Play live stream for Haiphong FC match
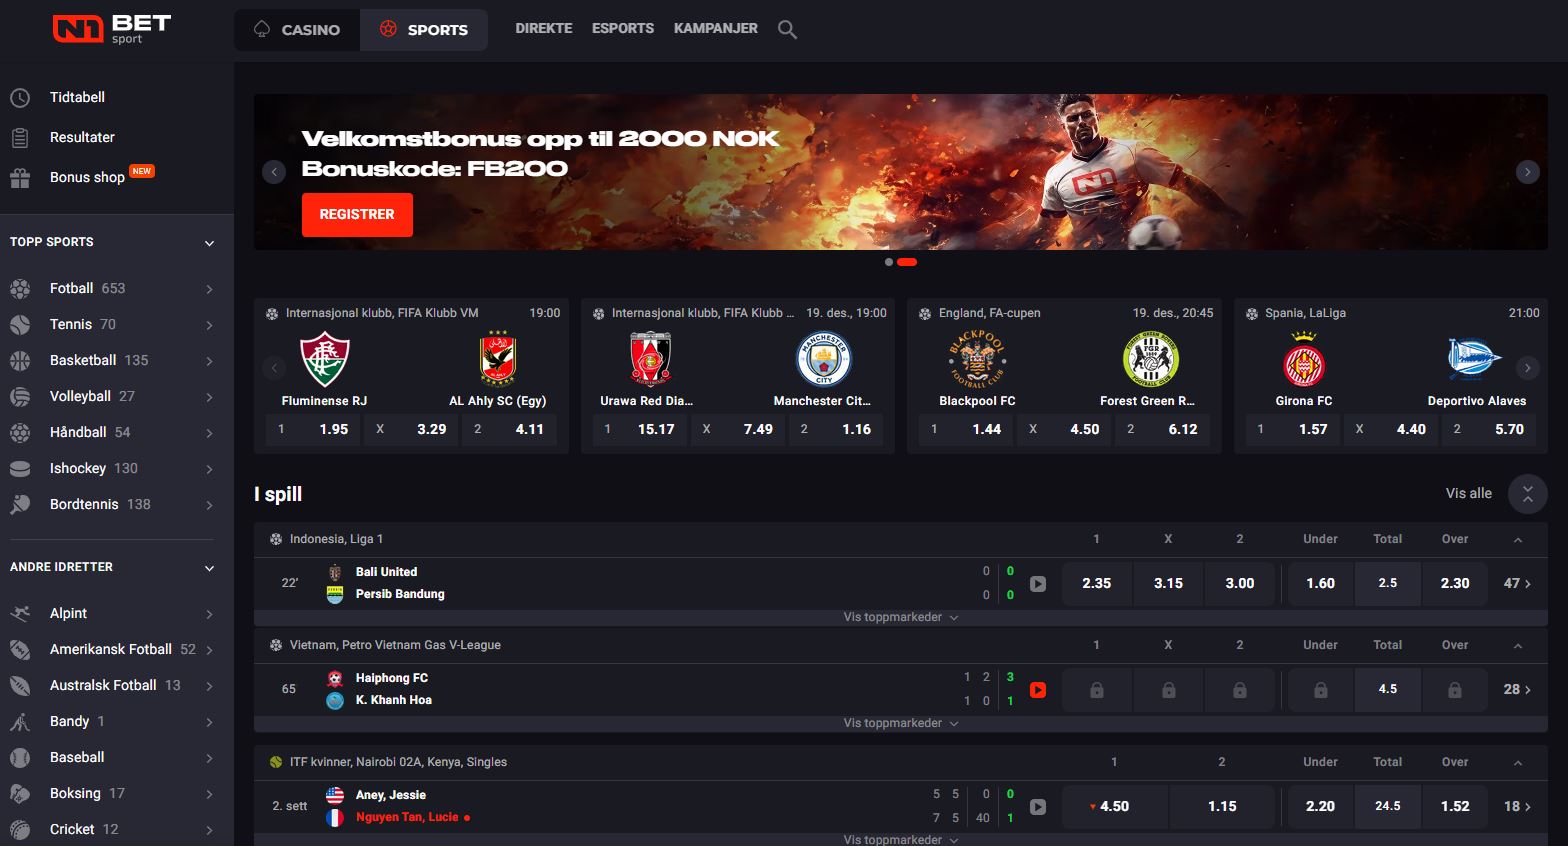Image resolution: width=1568 pixels, height=846 pixels. [1038, 690]
